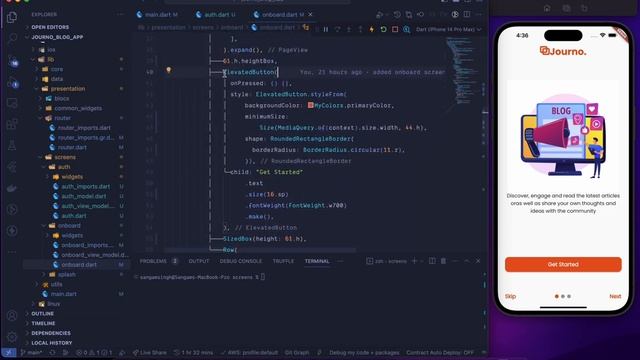The height and width of the screenshot is (360, 640).
Task: Click Contract Auto Deploy: OFF in status bar
Action: pos(440,352)
